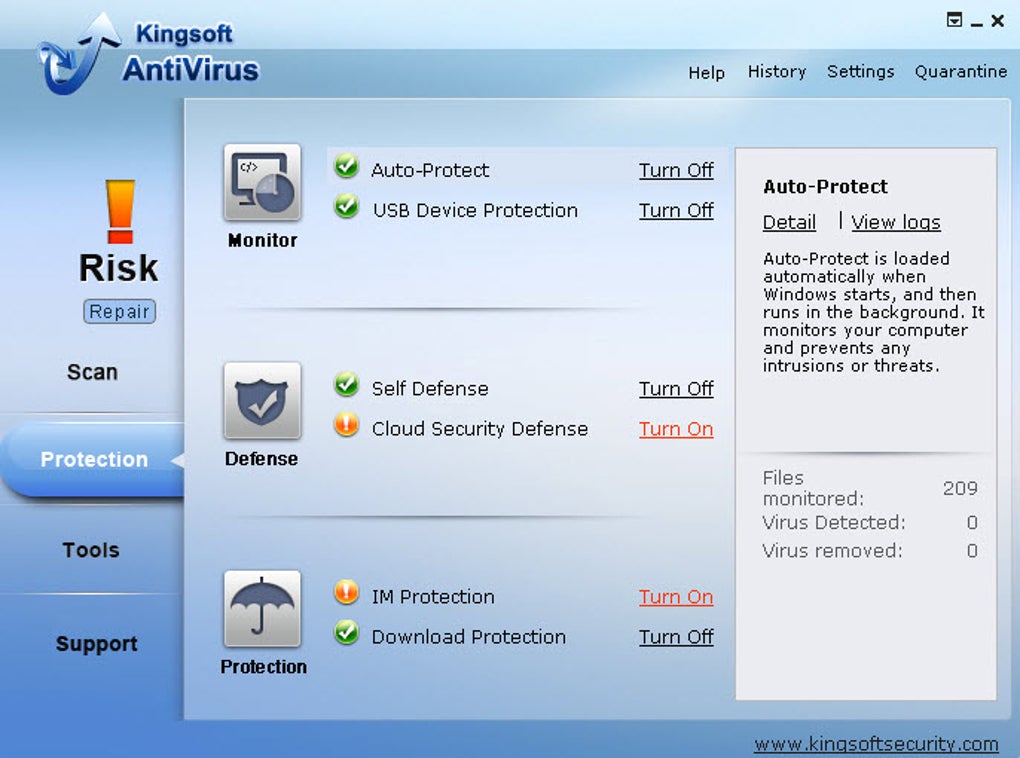Click orange warning icon beside Cloud Security Defense
1020x758 pixels.
click(347, 426)
